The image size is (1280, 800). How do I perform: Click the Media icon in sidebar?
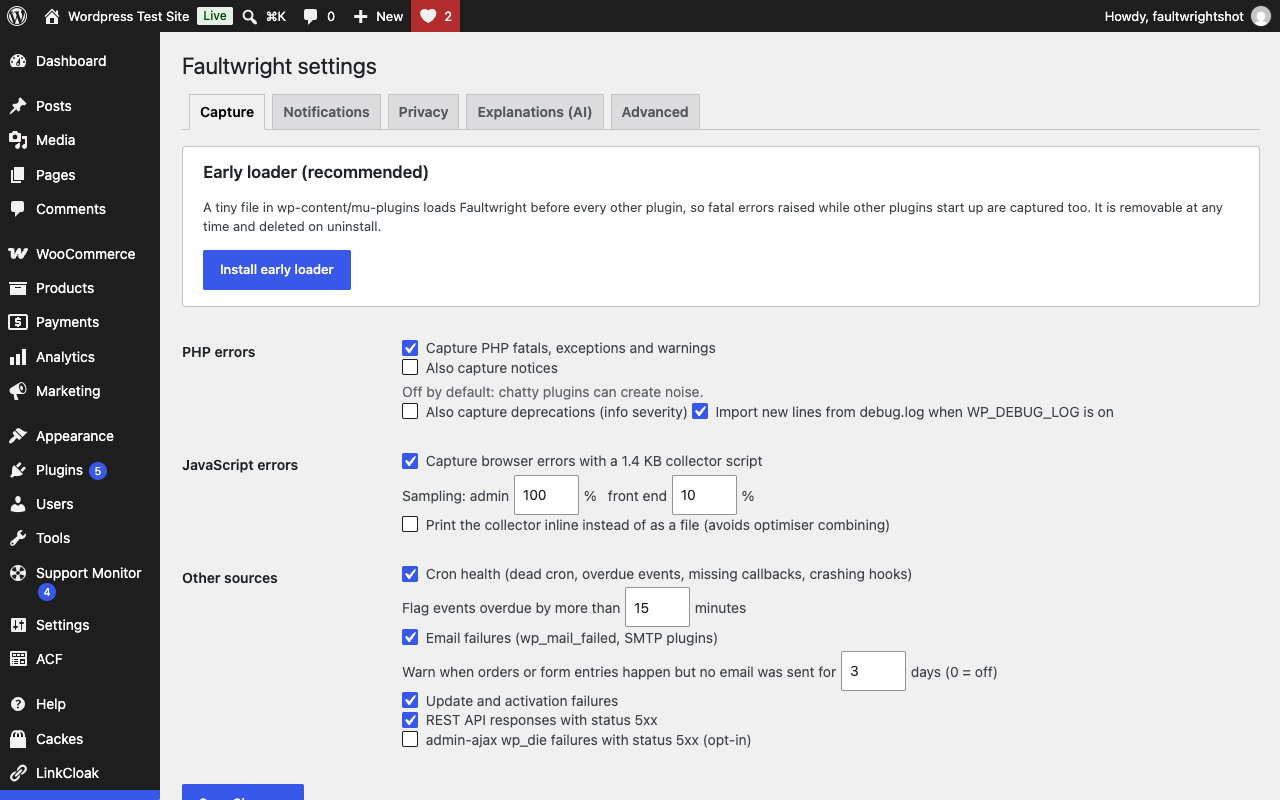coord(18,140)
